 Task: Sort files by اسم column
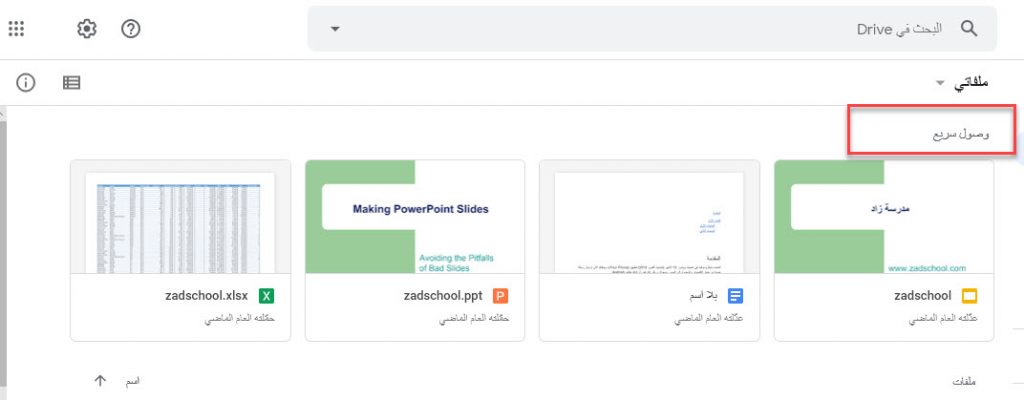[x=133, y=380]
